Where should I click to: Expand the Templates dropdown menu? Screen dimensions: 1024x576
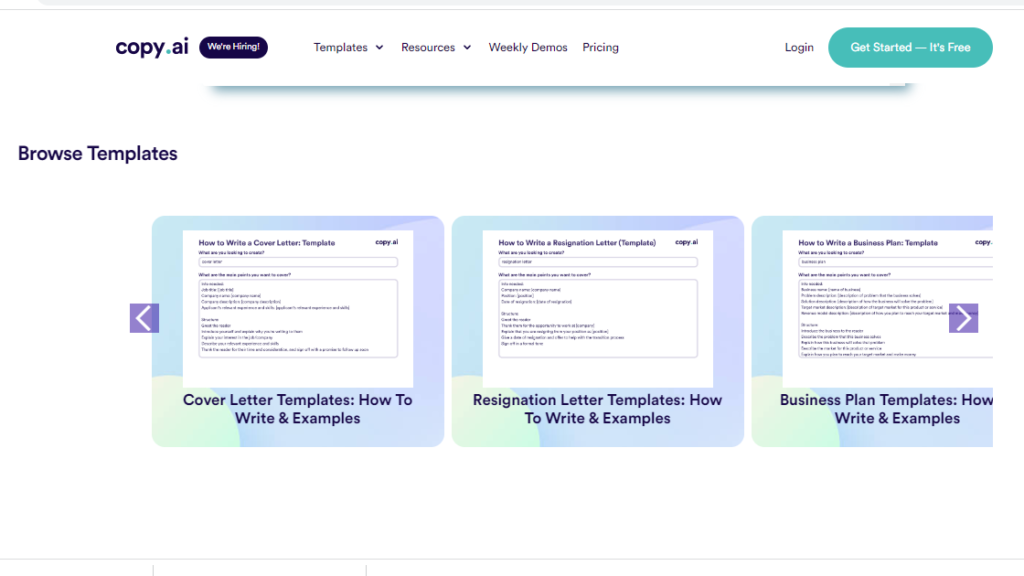click(x=348, y=47)
